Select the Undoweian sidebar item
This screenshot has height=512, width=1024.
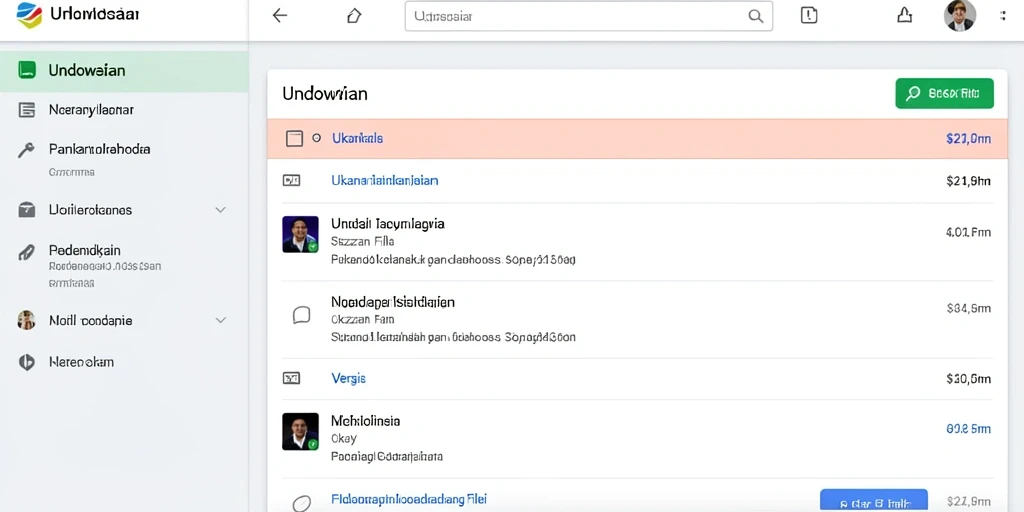tap(124, 71)
